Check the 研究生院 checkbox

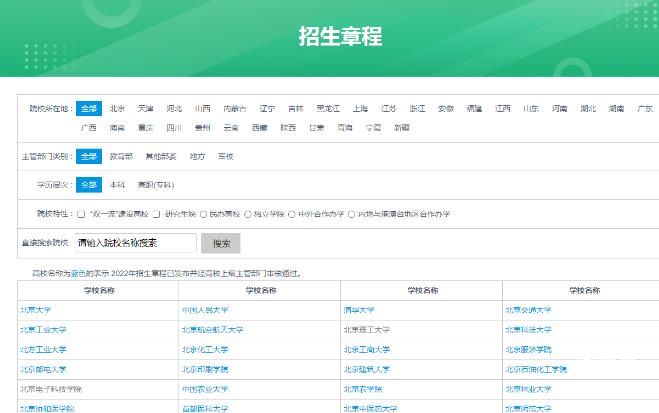[165, 214]
